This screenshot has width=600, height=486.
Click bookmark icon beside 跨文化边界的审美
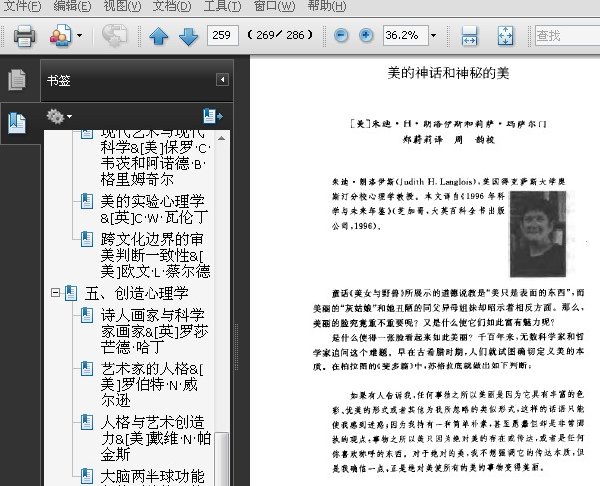point(86,240)
